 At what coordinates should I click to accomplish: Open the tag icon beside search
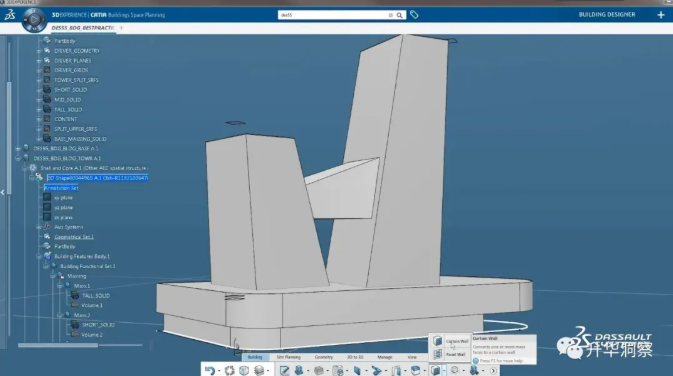(x=414, y=15)
